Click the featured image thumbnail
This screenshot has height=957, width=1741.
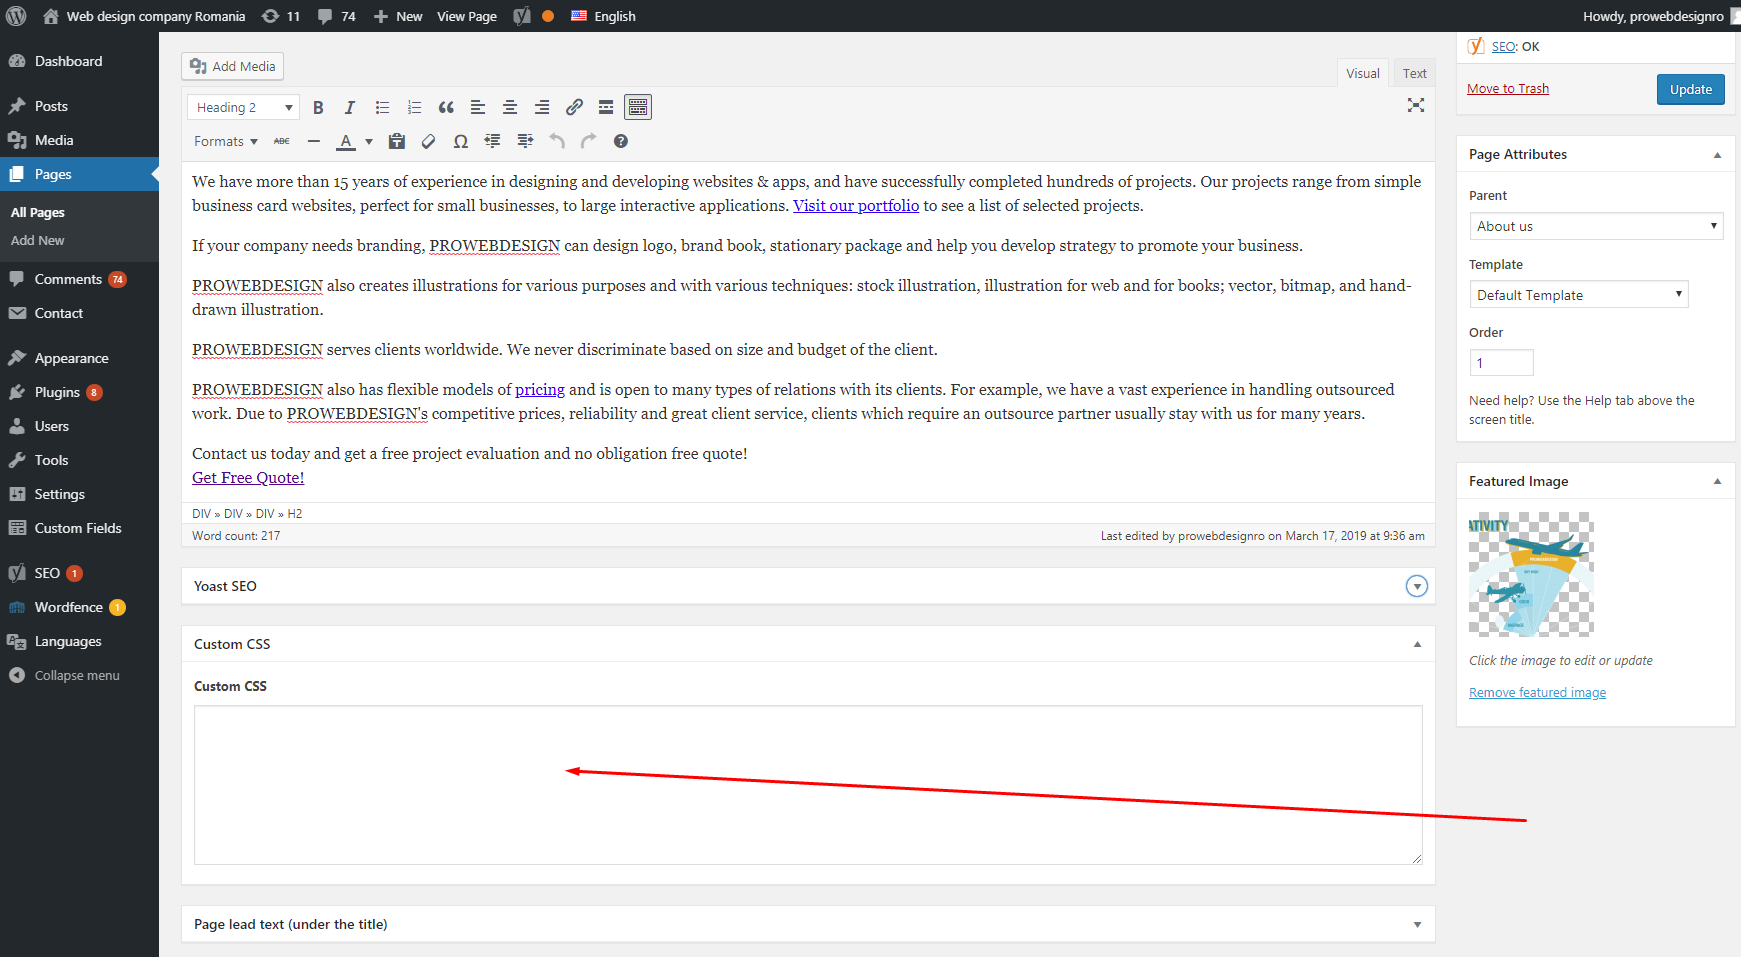1531,575
